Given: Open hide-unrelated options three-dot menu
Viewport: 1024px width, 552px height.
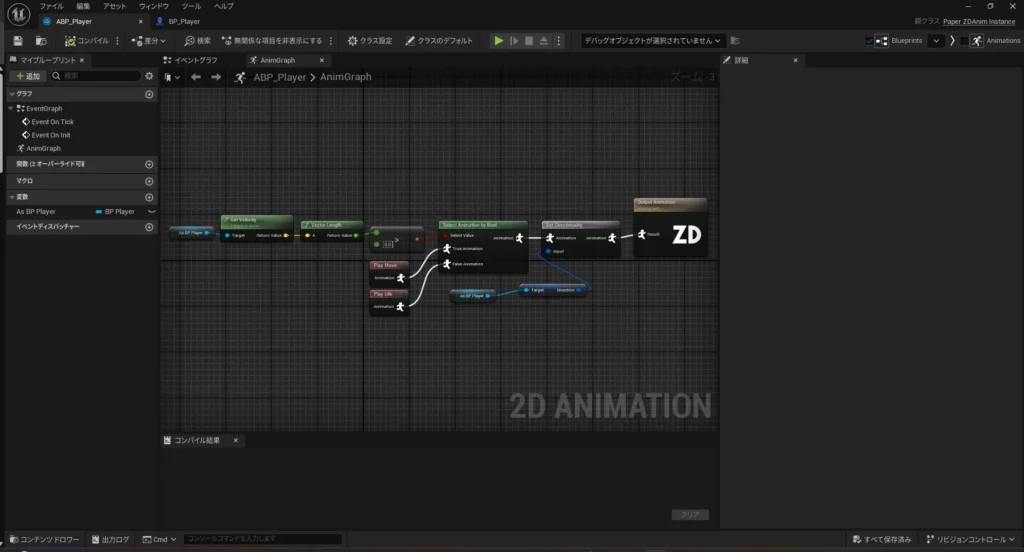Looking at the screenshot, I should click(331, 41).
